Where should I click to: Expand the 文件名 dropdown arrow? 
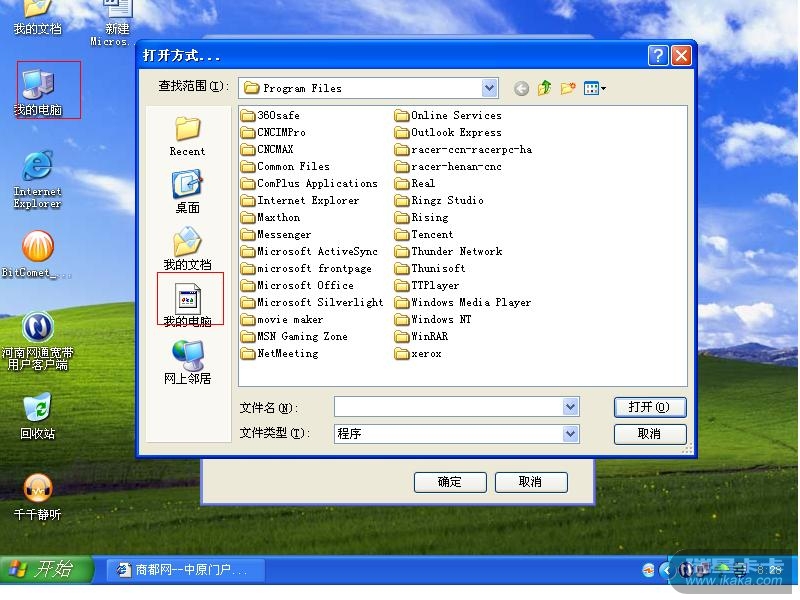click(570, 407)
